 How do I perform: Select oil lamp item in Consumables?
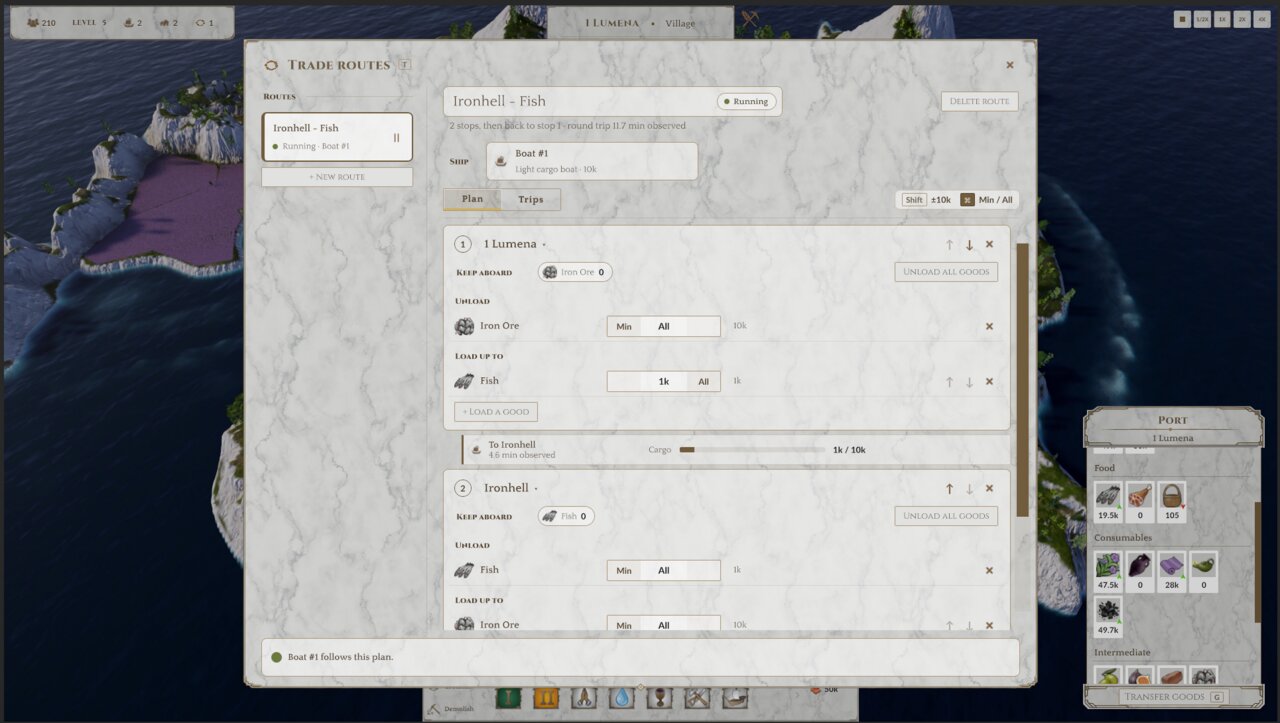click(x=1204, y=572)
